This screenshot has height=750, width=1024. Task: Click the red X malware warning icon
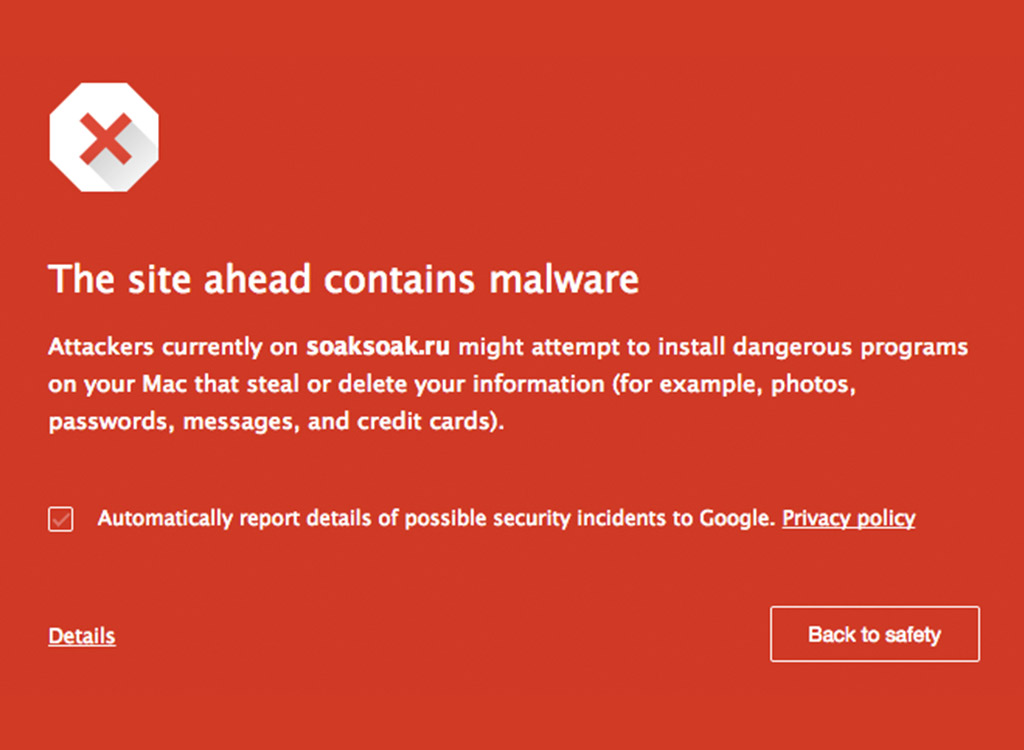click(104, 137)
